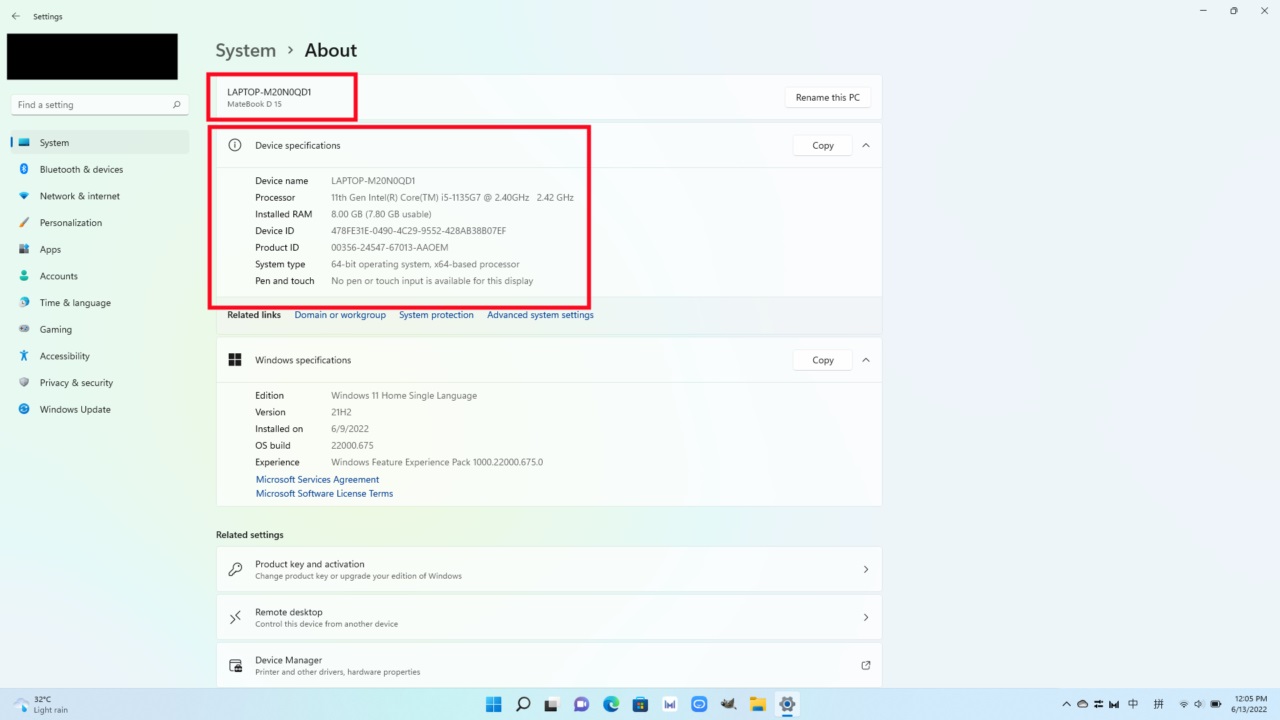
Task: Open Product key and activation
Action: (549, 569)
